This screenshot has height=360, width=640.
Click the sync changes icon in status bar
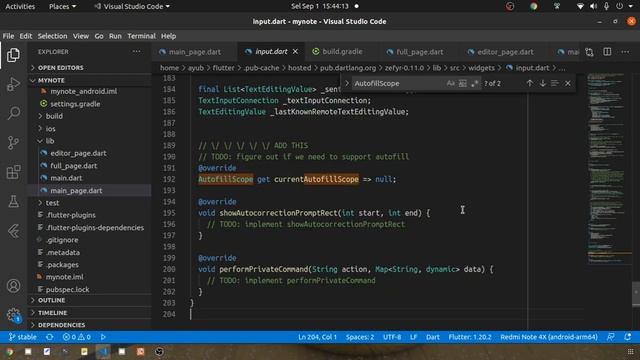click(x=50, y=337)
